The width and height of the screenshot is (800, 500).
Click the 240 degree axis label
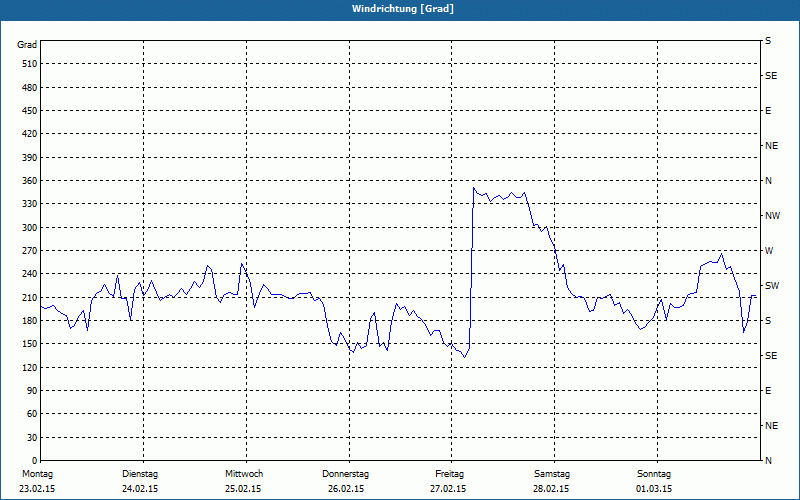click(x=30, y=274)
